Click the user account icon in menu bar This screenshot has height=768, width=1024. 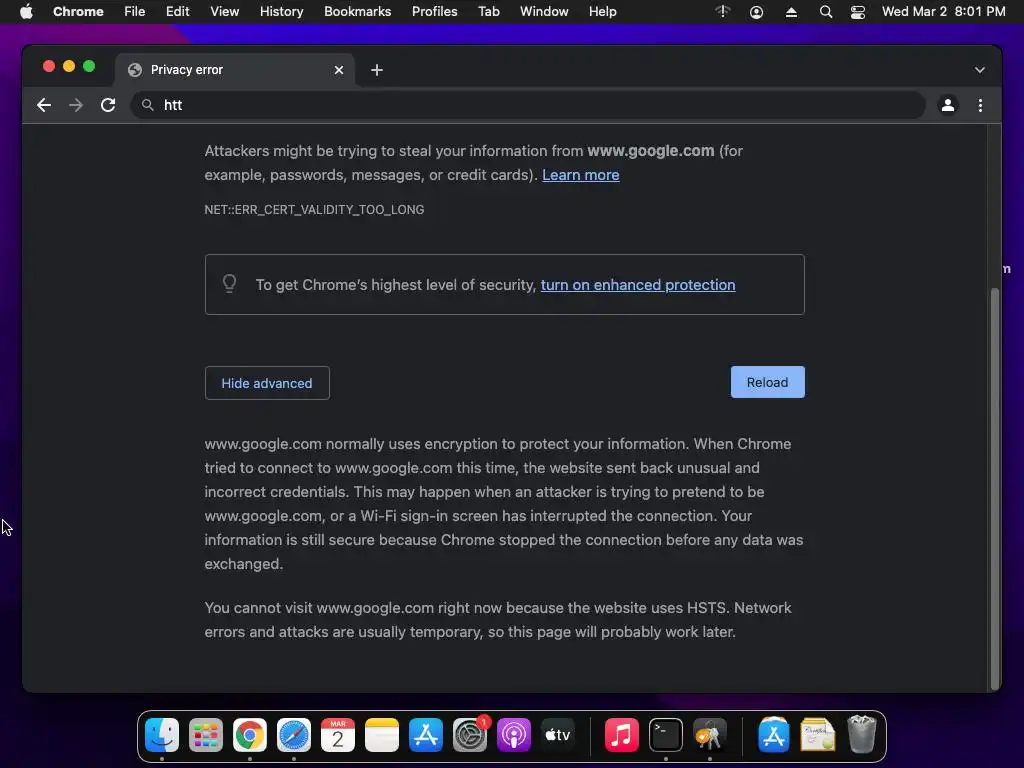coord(756,12)
